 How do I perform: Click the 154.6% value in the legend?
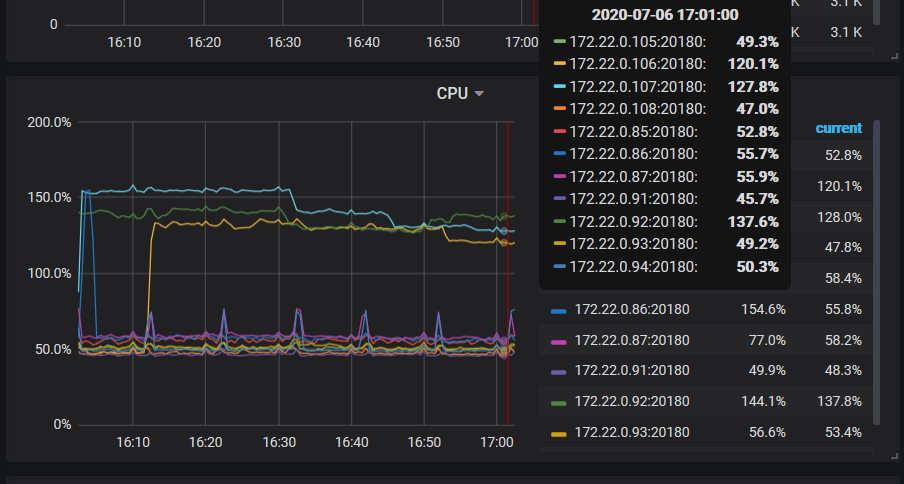(x=763, y=309)
